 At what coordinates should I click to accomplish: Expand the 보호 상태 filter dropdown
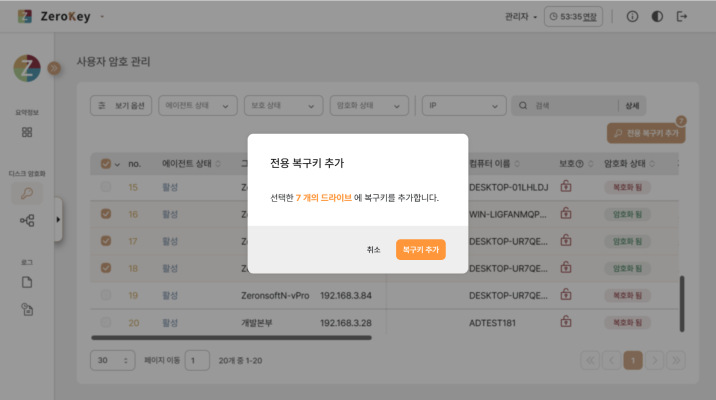click(x=284, y=105)
